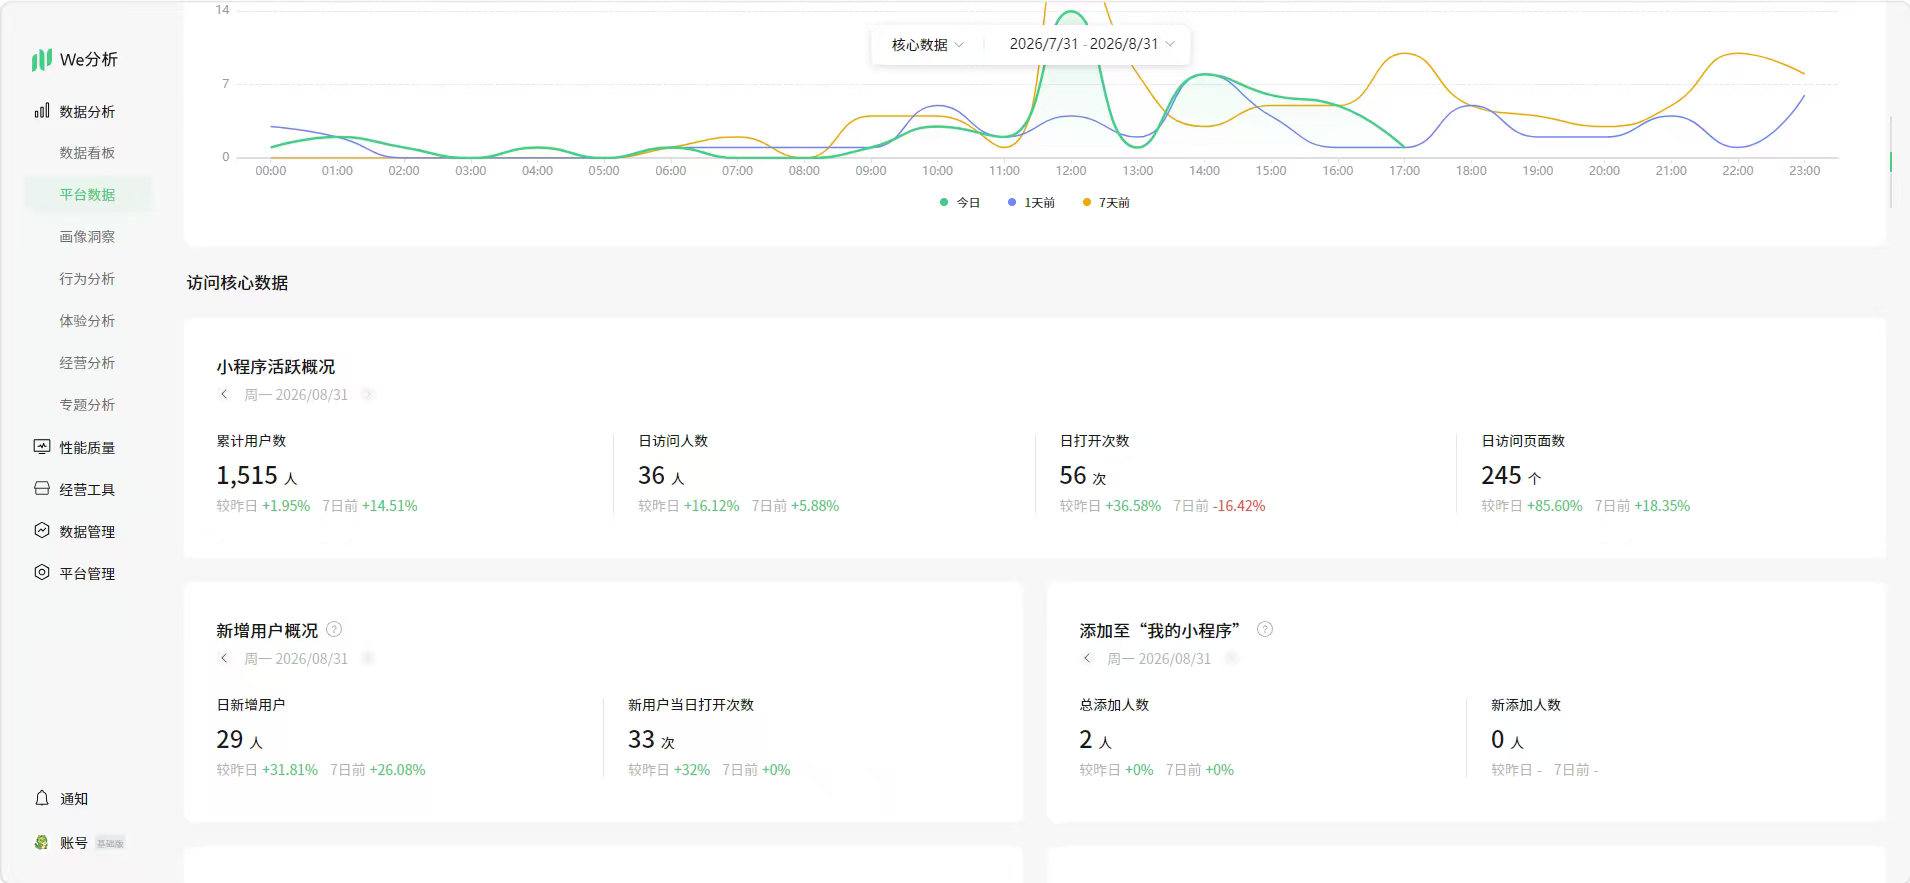This screenshot has width=1910, height=883.
Task: Click the 平台管理 hexagon icon
Action: [42, 573]
